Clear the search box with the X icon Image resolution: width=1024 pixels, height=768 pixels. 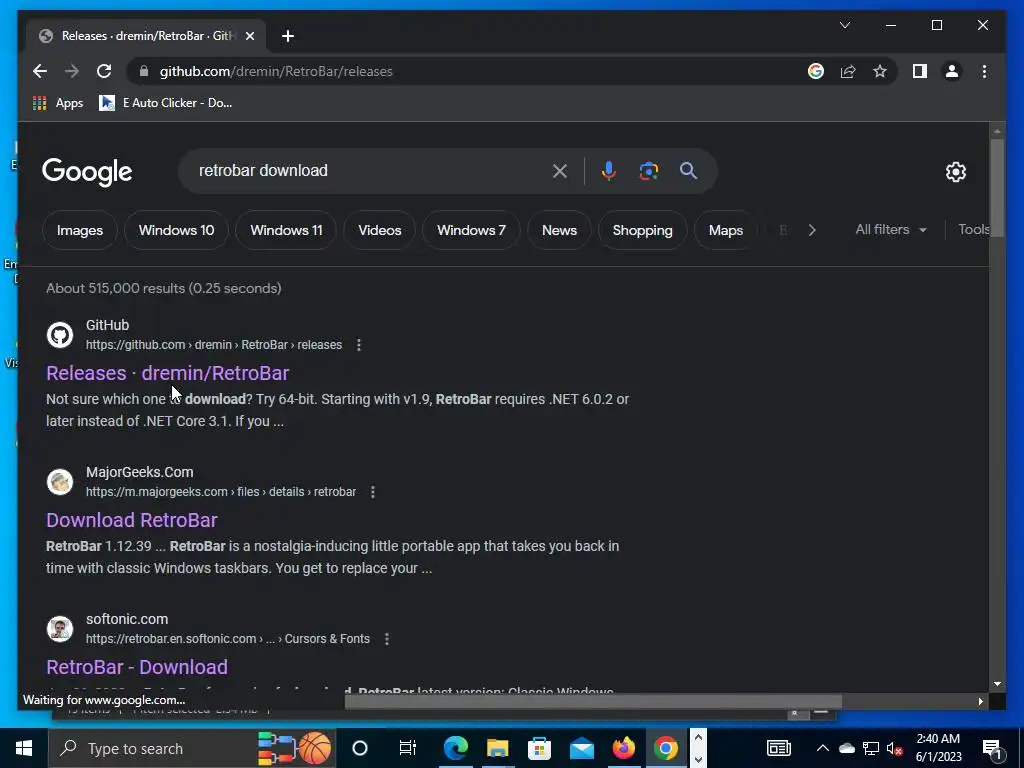pyautogui.click(x=560, y=171)
